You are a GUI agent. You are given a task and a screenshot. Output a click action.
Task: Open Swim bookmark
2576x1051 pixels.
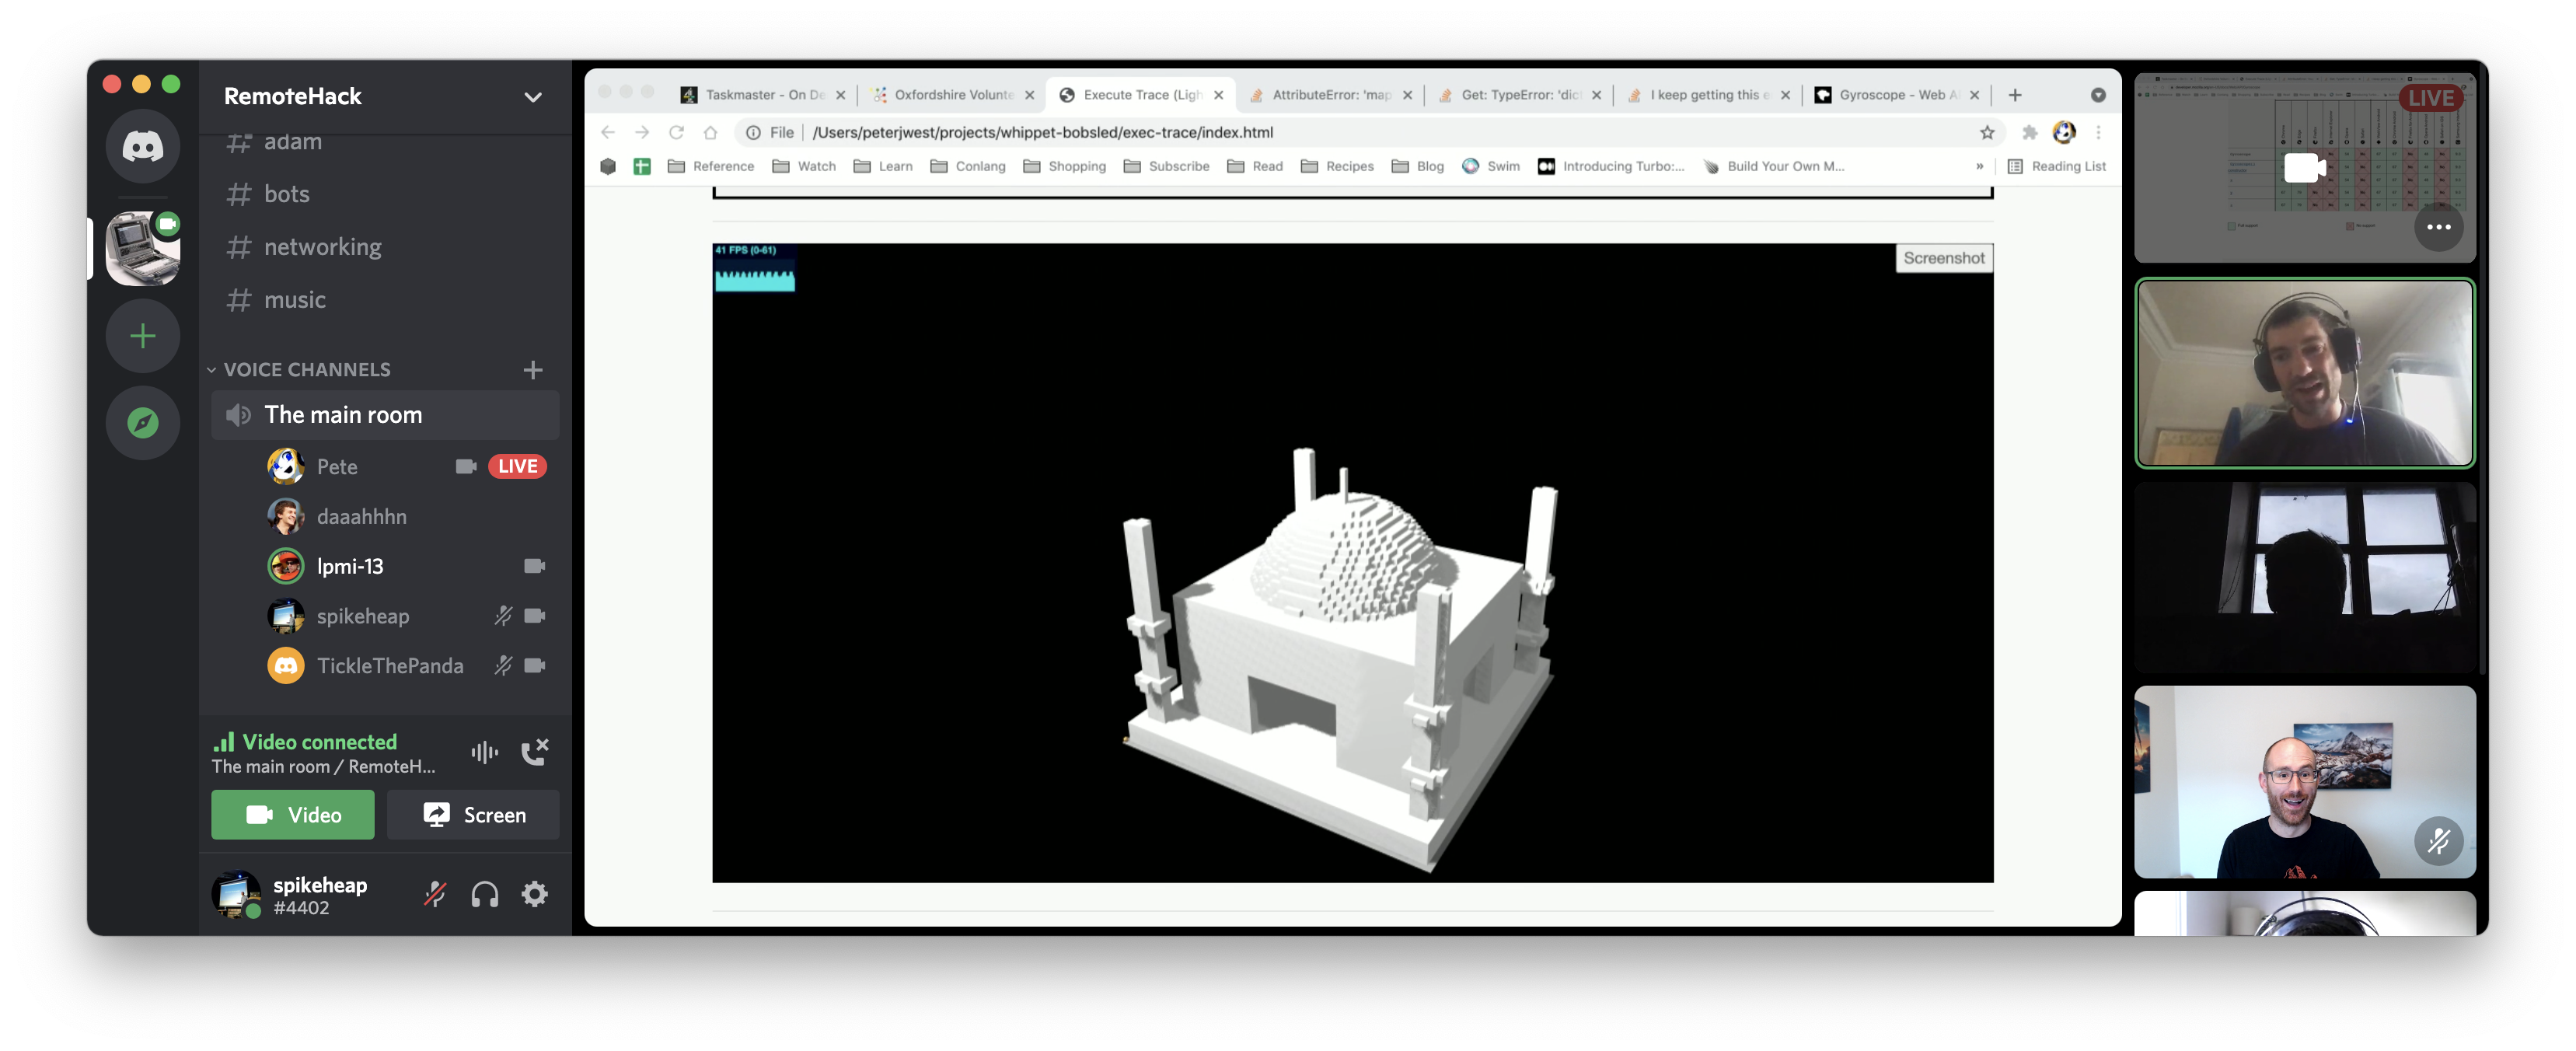(1491, 166)
